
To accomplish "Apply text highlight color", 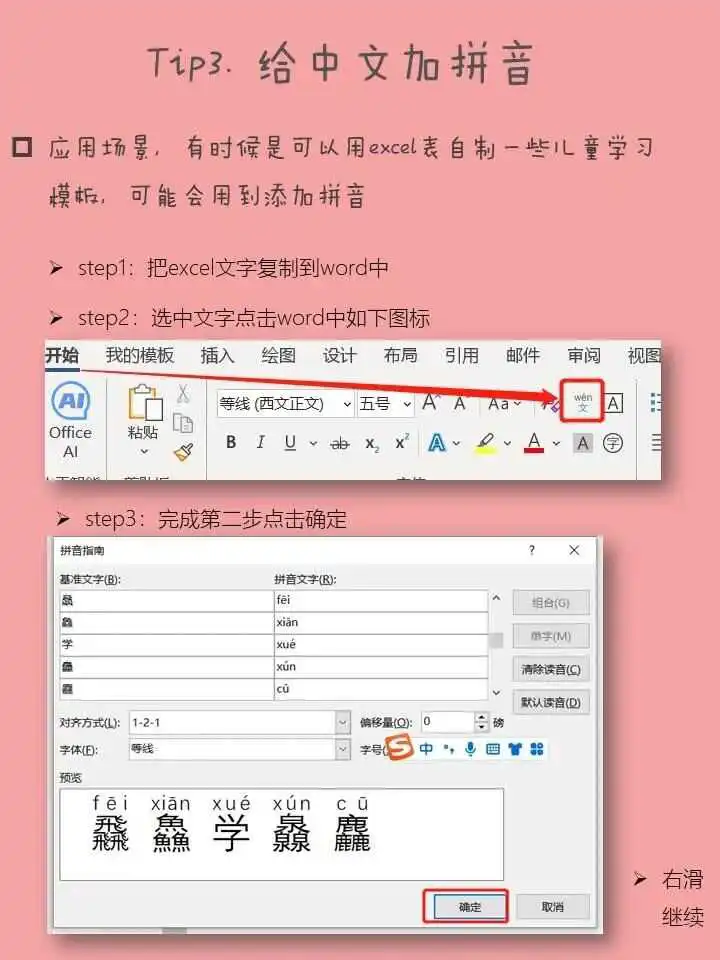I will 485,442.
